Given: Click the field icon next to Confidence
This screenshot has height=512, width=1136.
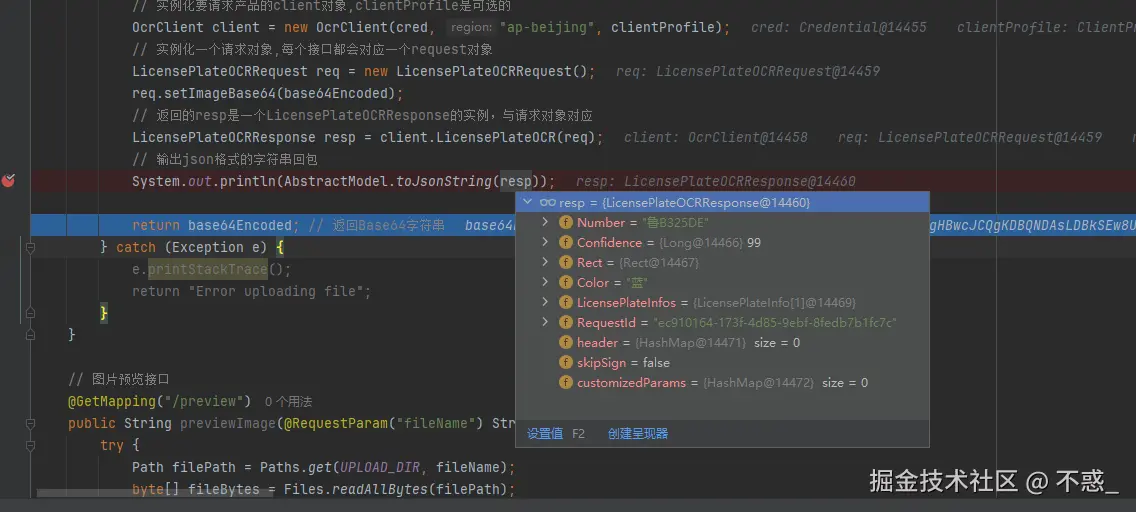Looking at the screenshot, I should click(x=566, y=243).
